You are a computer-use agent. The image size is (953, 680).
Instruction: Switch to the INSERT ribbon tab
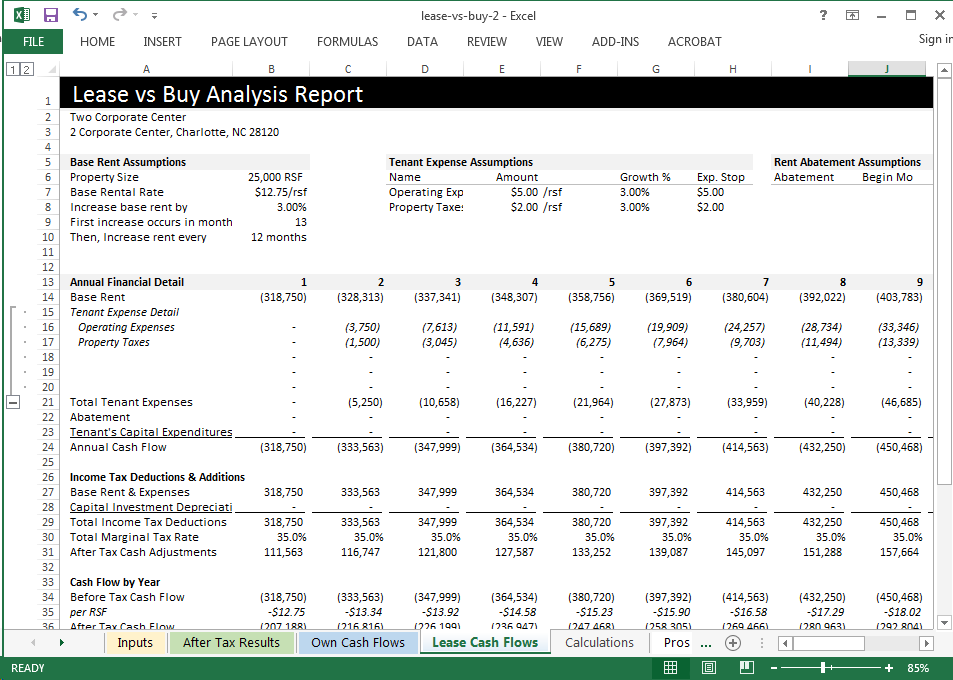coord(162,41)
